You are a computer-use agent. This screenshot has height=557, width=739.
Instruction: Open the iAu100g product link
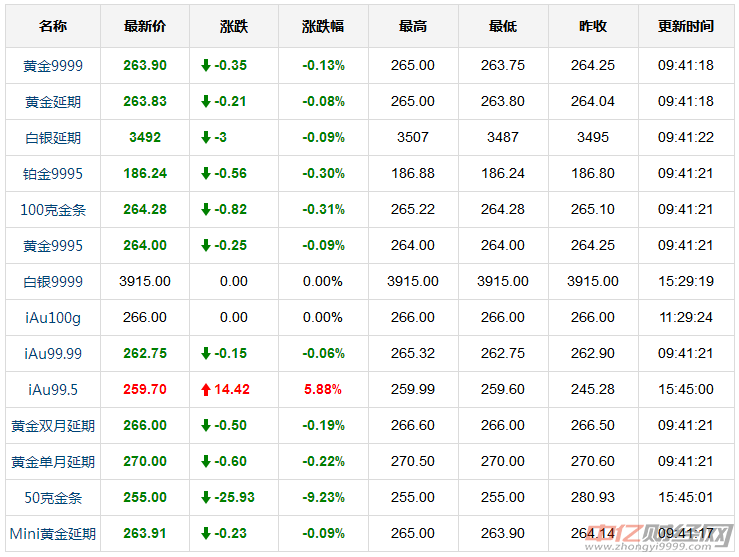tap(53, 318)
